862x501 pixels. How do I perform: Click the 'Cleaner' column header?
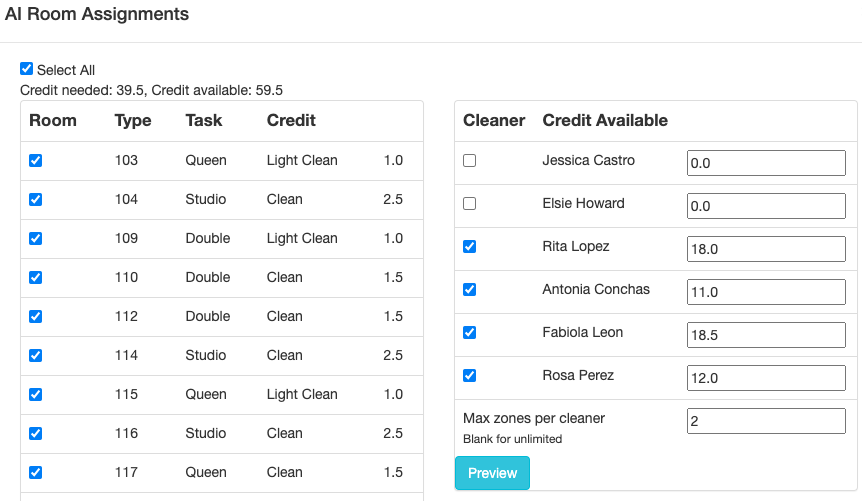[x=494, y=120]
